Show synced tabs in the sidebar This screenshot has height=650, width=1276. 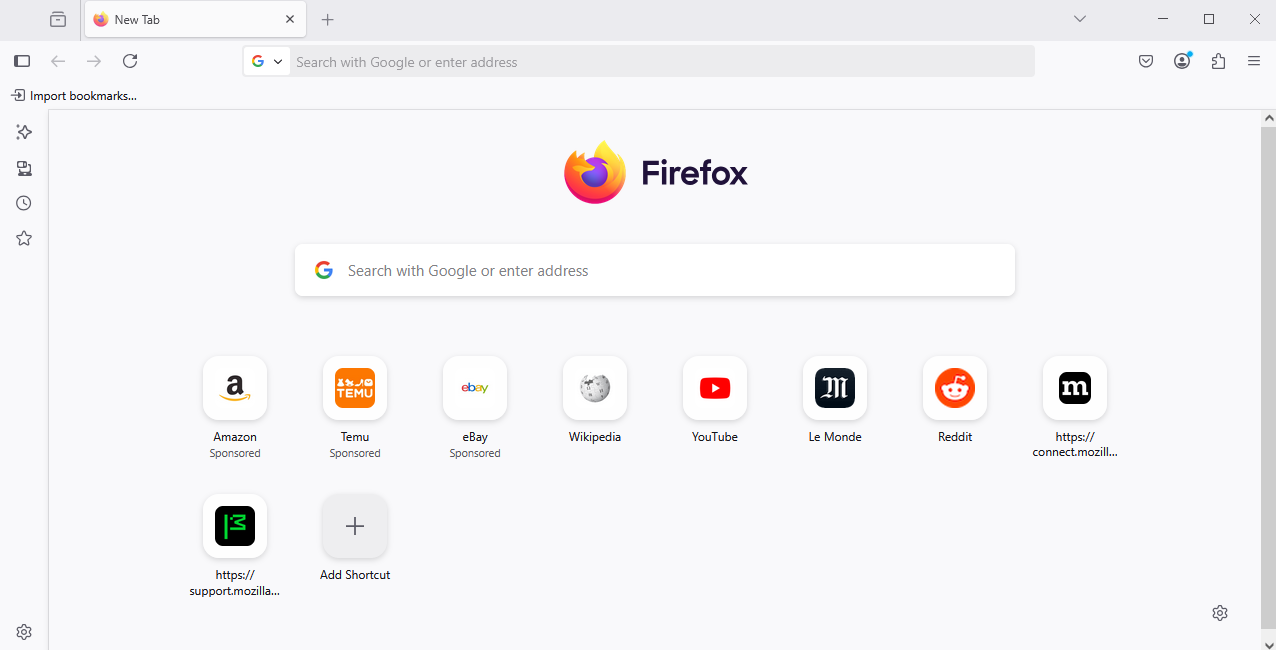[x=24, y=168]
